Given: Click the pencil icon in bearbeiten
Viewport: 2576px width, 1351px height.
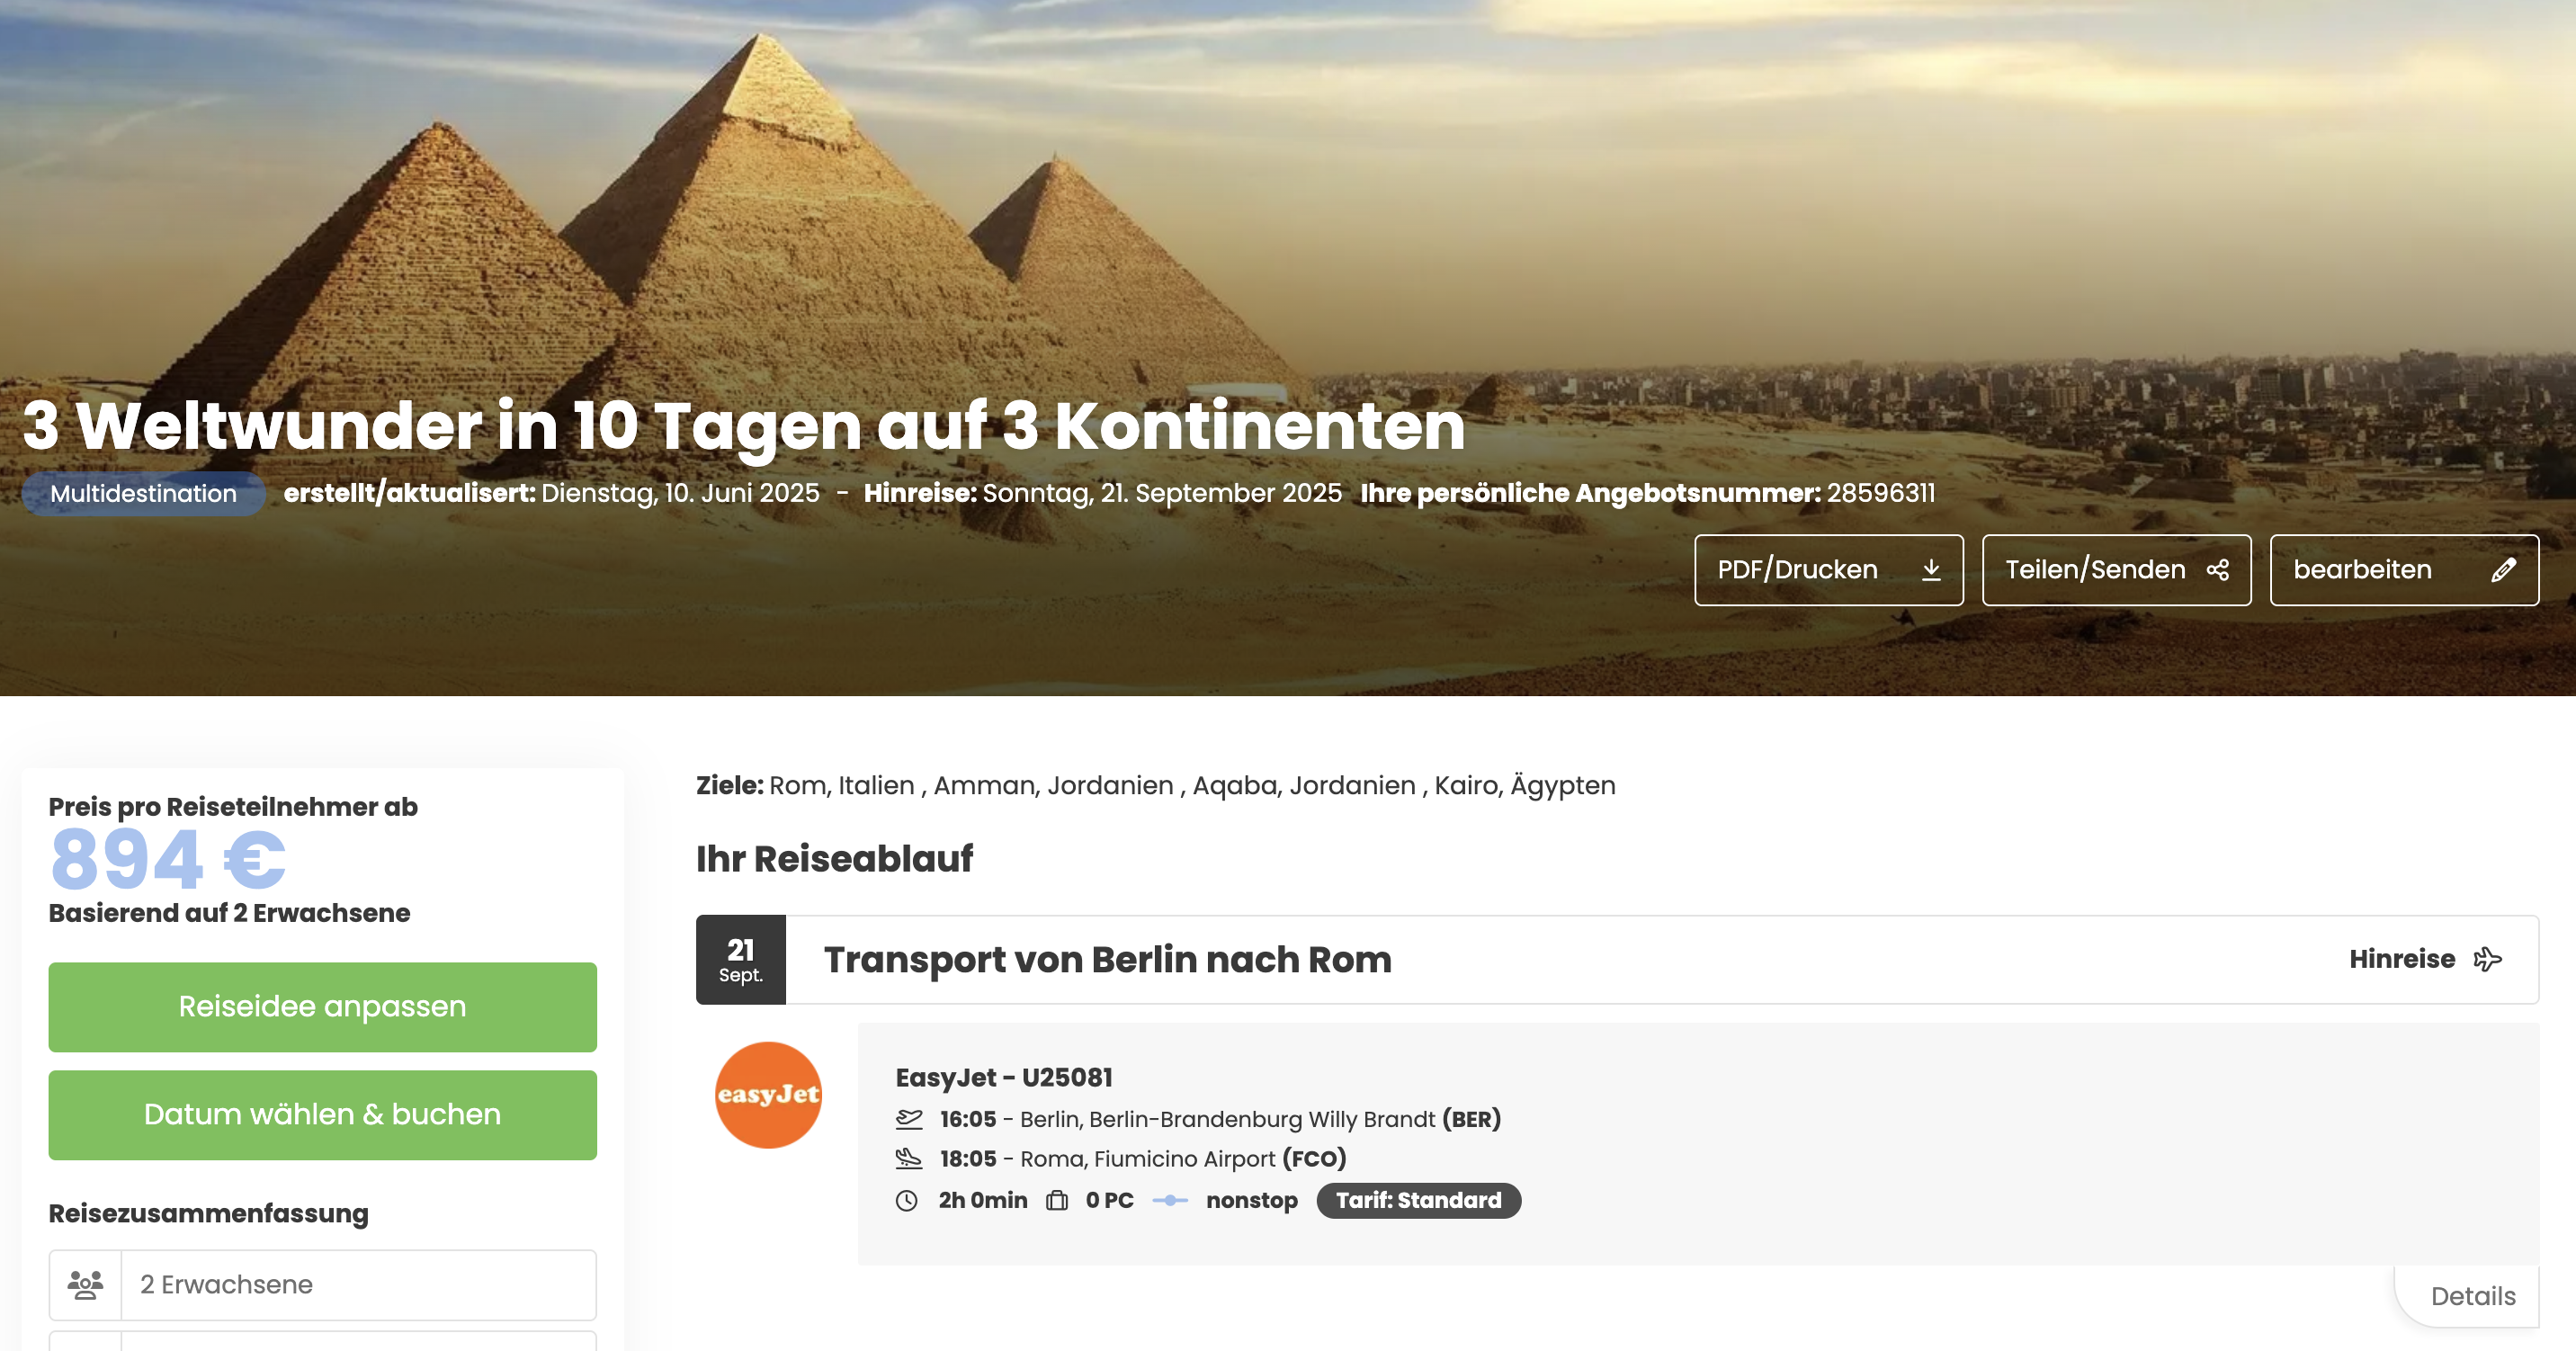Looking at the screenshot, I should (x=2504, y=570).
